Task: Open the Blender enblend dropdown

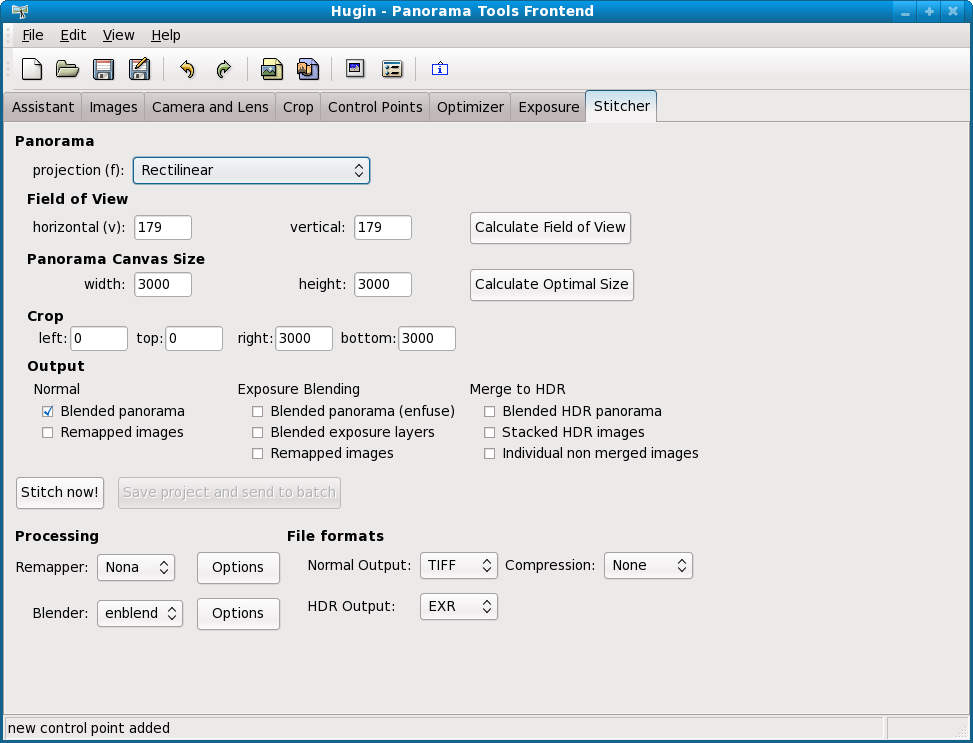Action: coord(139,613)
